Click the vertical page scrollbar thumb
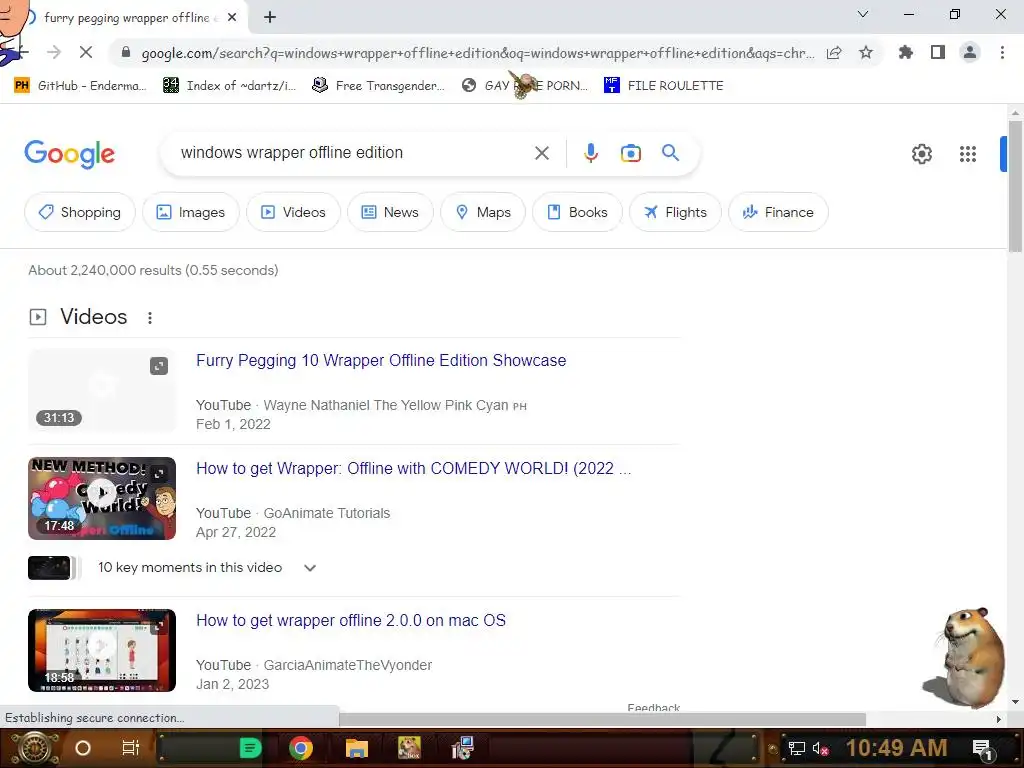 click(1015, 186)
